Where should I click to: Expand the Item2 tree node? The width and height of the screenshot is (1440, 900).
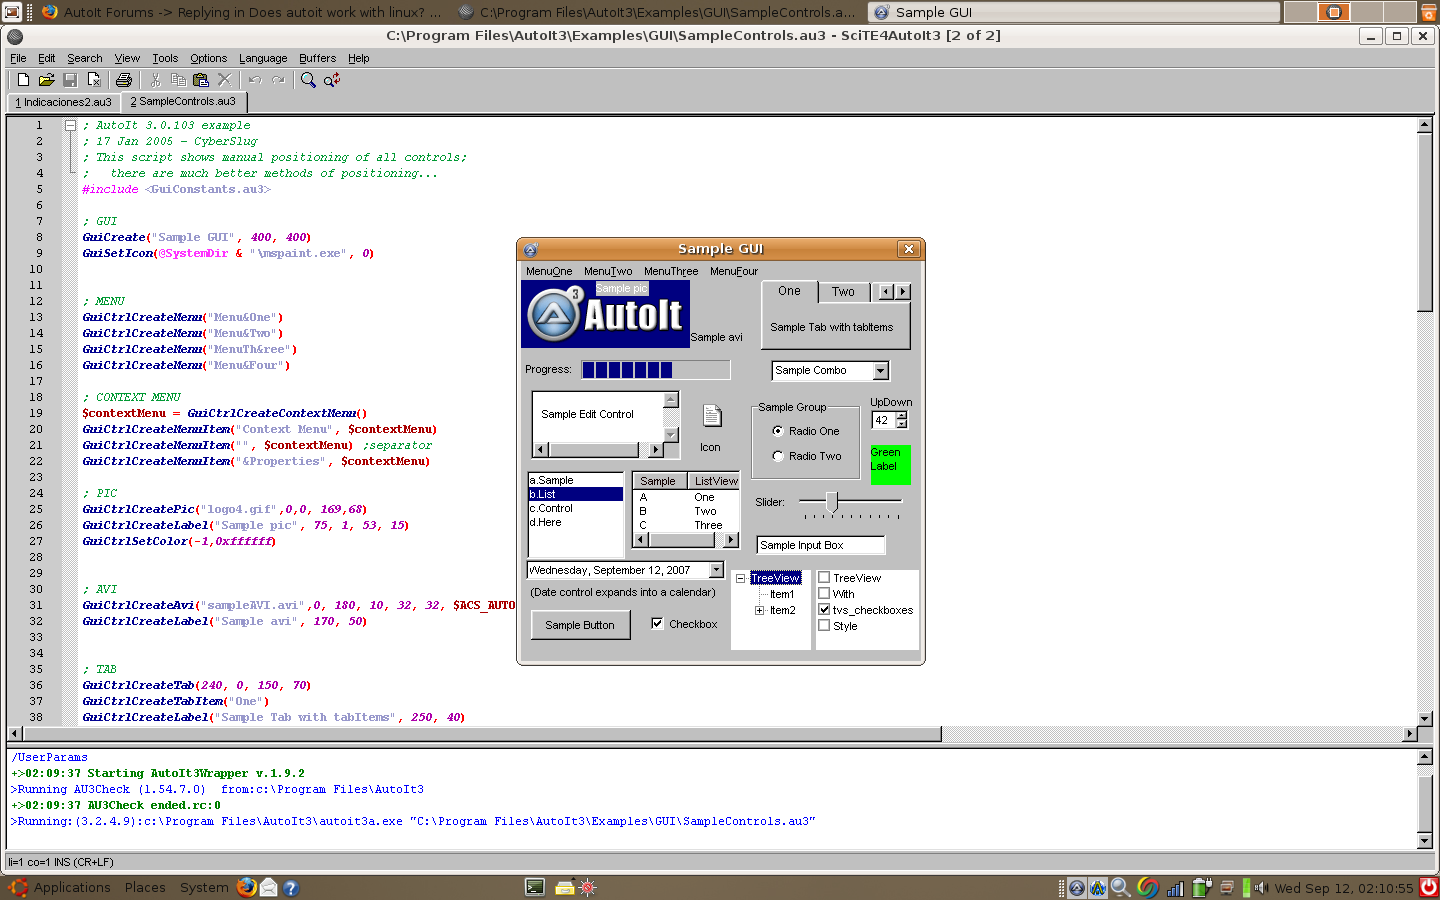(x=760, y=610)
